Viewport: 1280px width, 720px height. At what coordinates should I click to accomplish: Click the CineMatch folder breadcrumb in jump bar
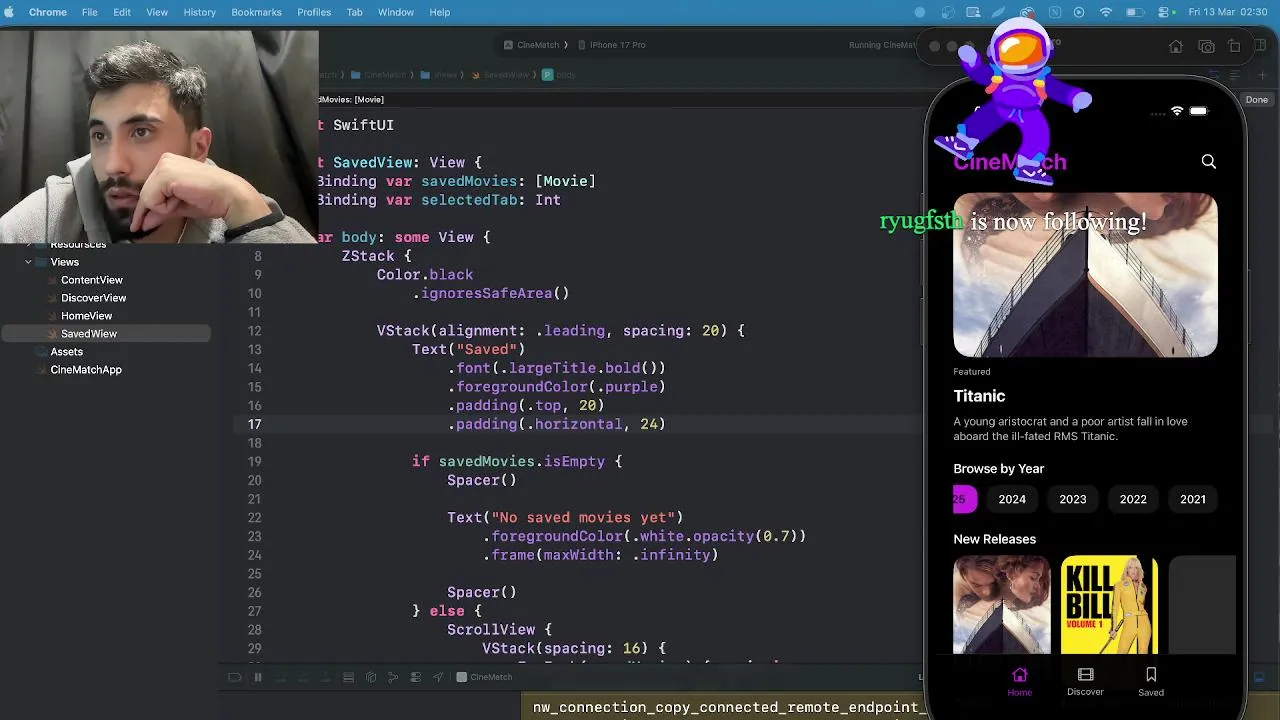click(x=377, y=75)
